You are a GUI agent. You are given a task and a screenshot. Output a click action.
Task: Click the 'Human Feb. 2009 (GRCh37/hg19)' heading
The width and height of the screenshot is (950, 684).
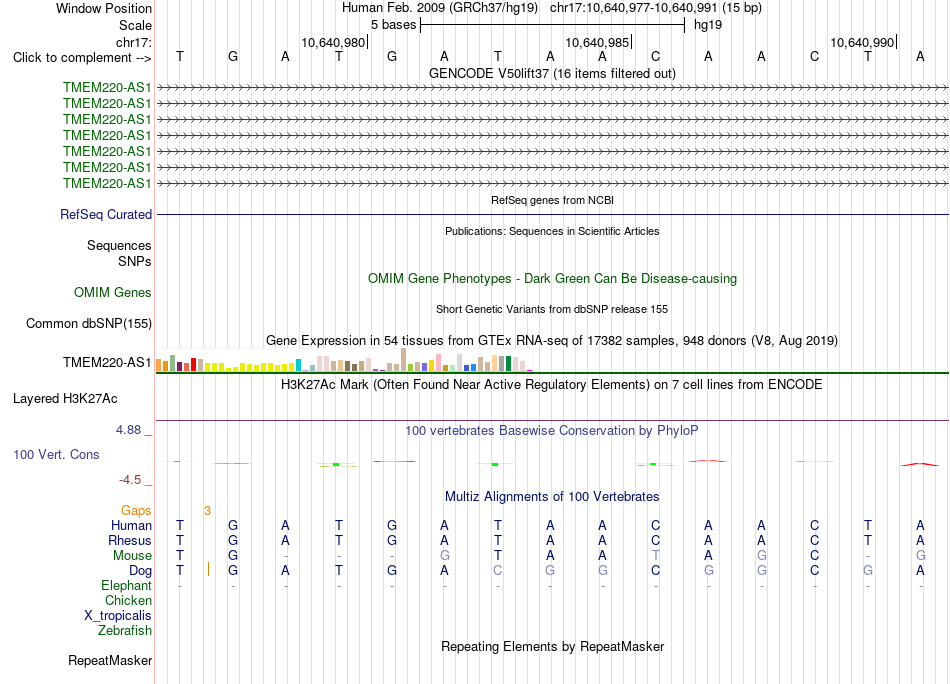440,8
